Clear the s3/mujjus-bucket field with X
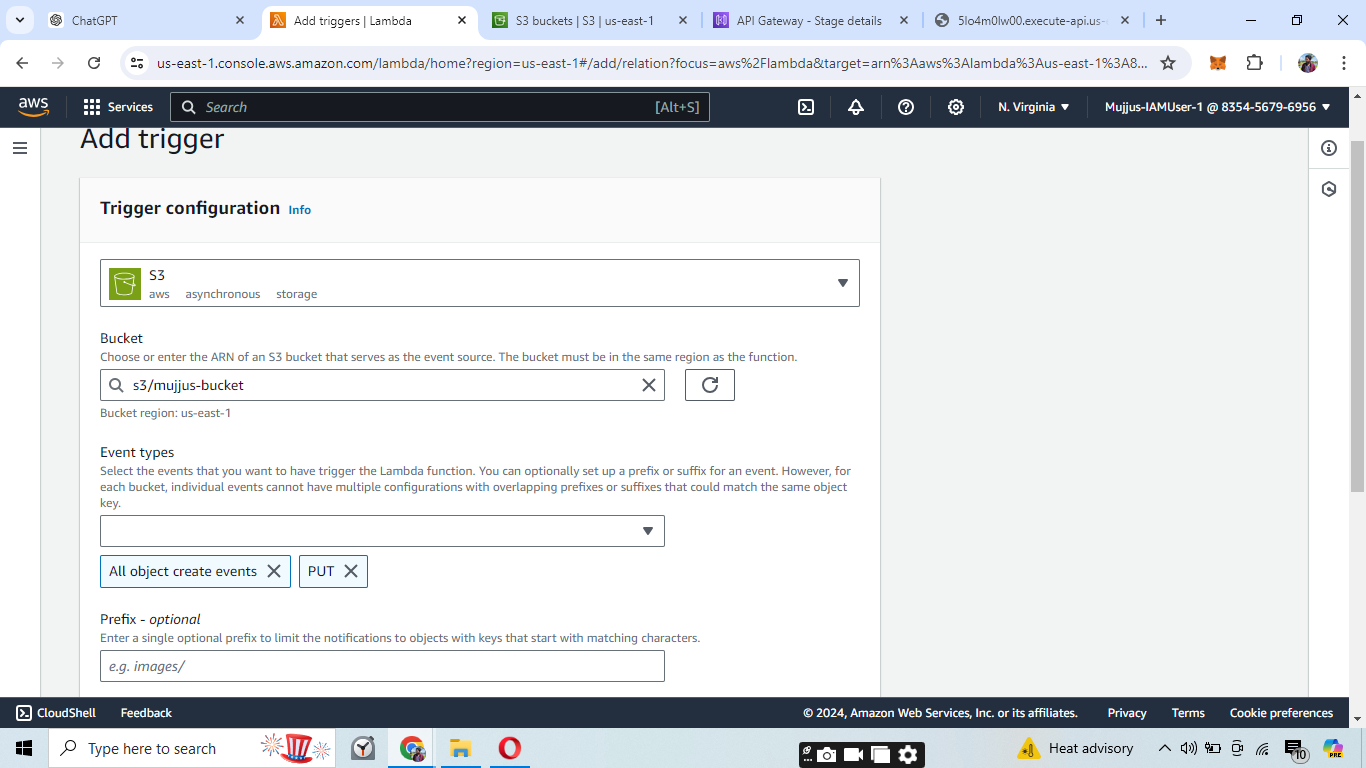 pos(648,385)
